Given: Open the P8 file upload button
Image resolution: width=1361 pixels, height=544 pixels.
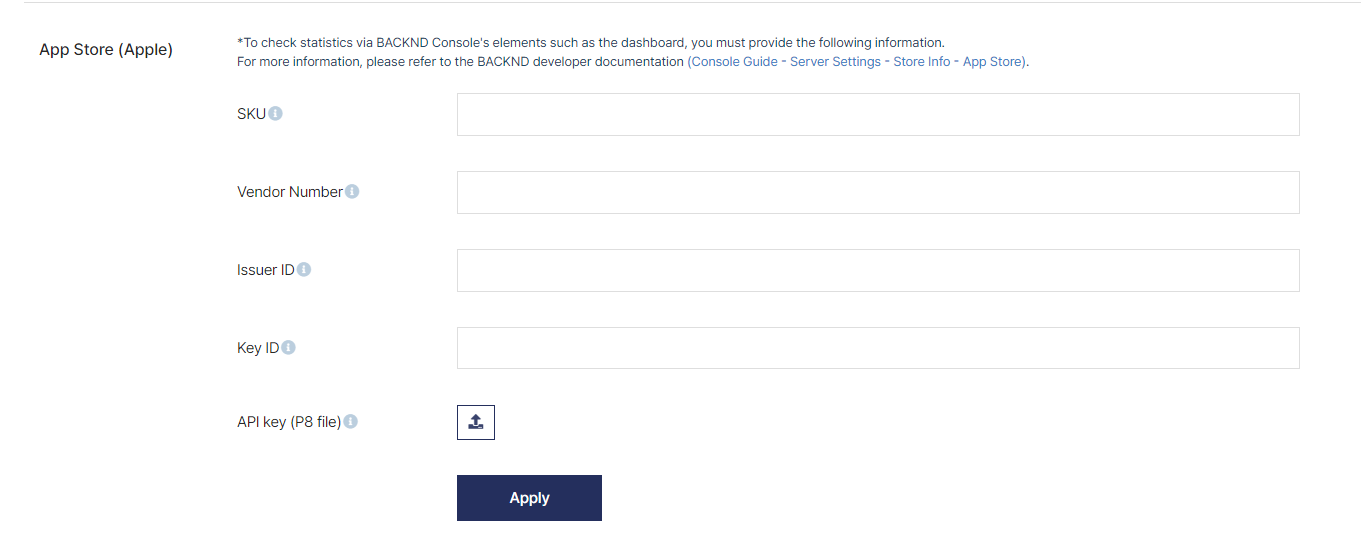Looking at the screenshot, I should (x=476, y=422).
